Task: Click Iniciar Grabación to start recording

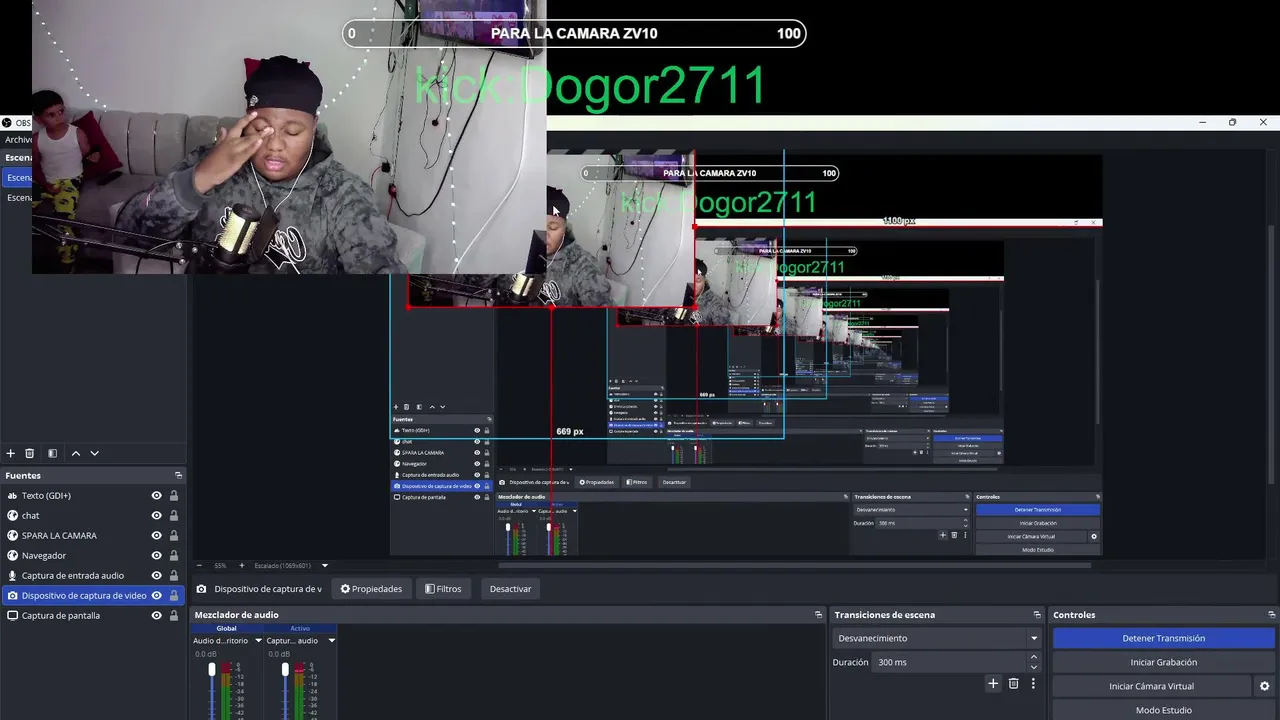Action: pyautogui.click(x=1164, y=662)
